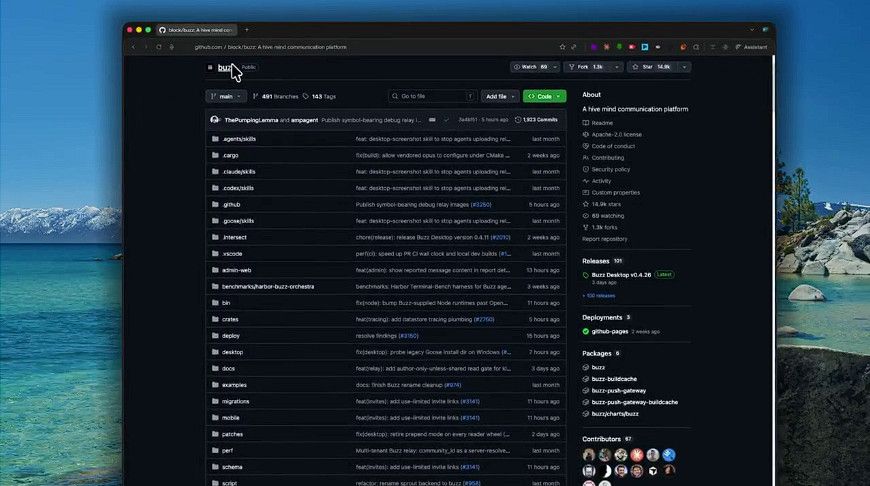
Task: Open the 1,923 Commits history link
Action: click(537, 120)
